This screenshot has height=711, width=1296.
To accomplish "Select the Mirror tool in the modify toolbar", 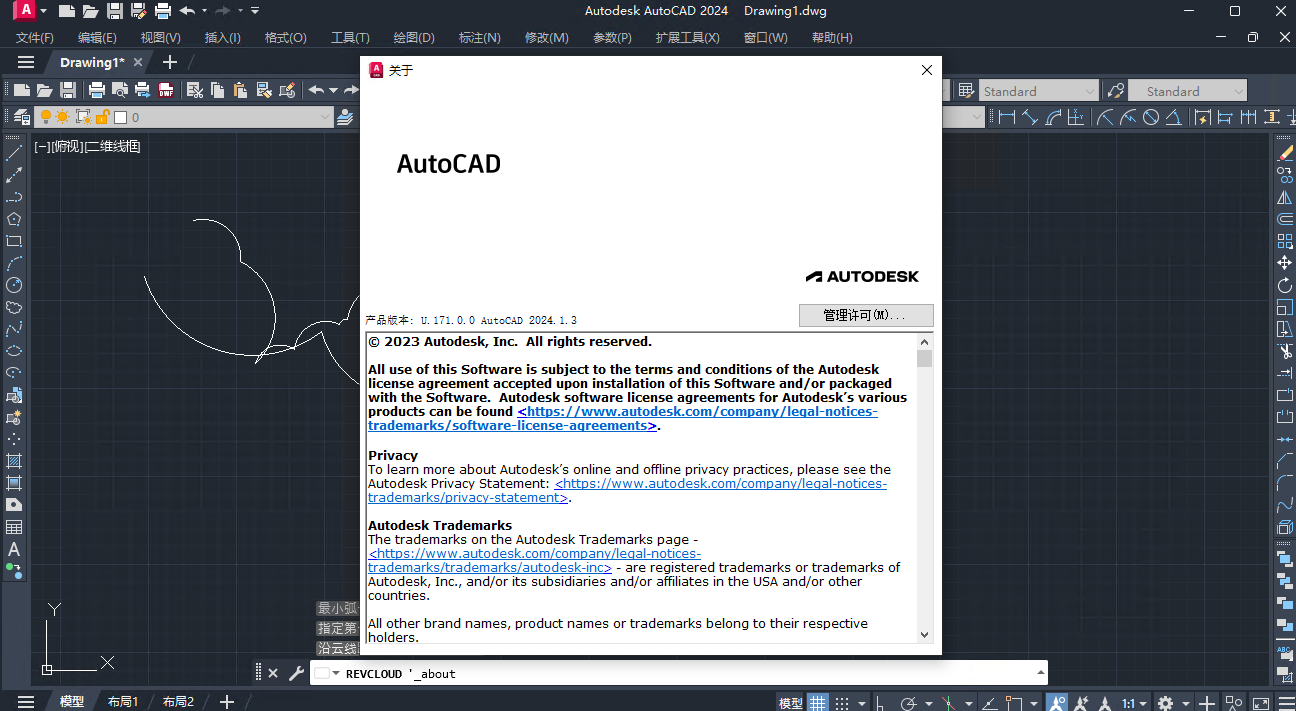I will tap(1286, 197).
